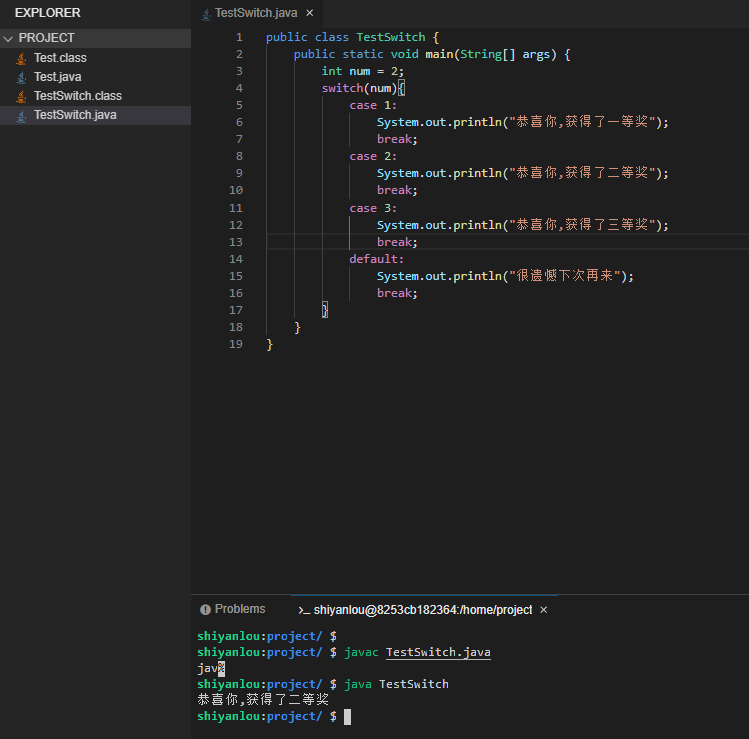Click highlighted closing brace on line 17
The height and width of the screenshot is (739, 749).
tap(325, 311)
